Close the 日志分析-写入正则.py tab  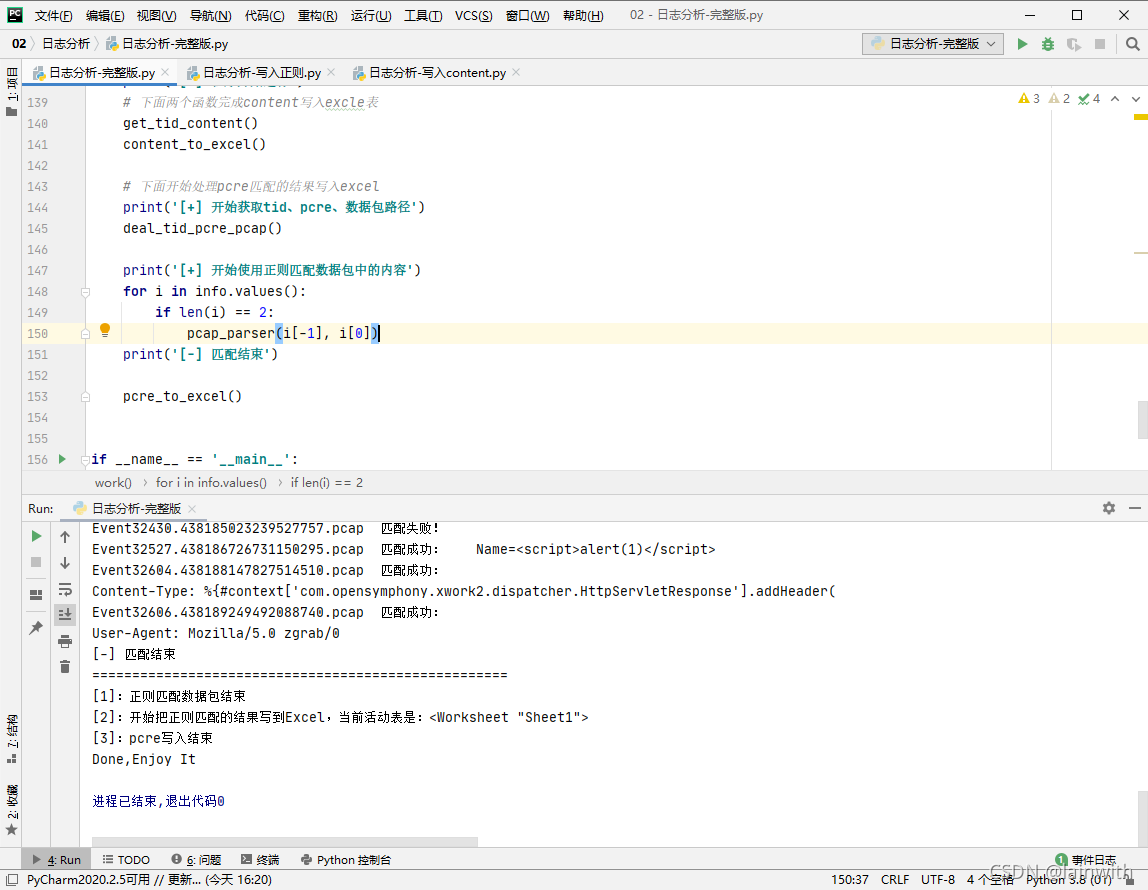pos(331,72)
